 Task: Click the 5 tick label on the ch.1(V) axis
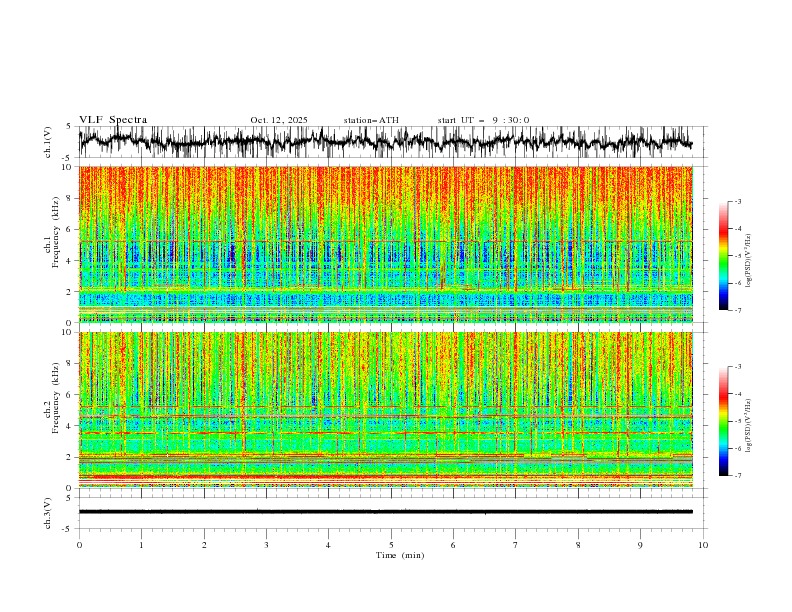click(x=69, y=126)
